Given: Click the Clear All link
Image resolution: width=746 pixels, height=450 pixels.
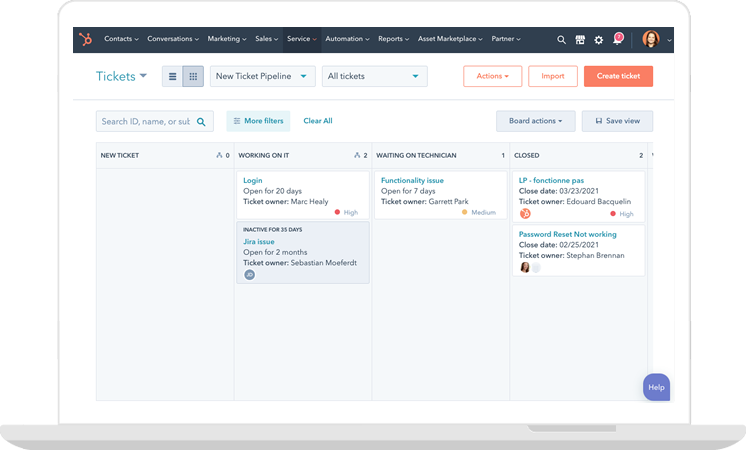Looking at the screenshot, I should pos(318,121).
